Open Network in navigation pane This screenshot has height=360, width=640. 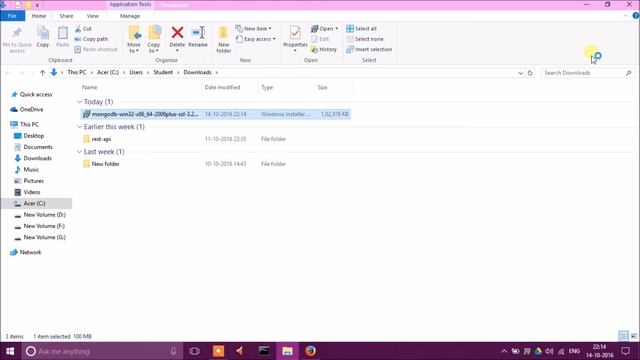click(x=30, y=252)
